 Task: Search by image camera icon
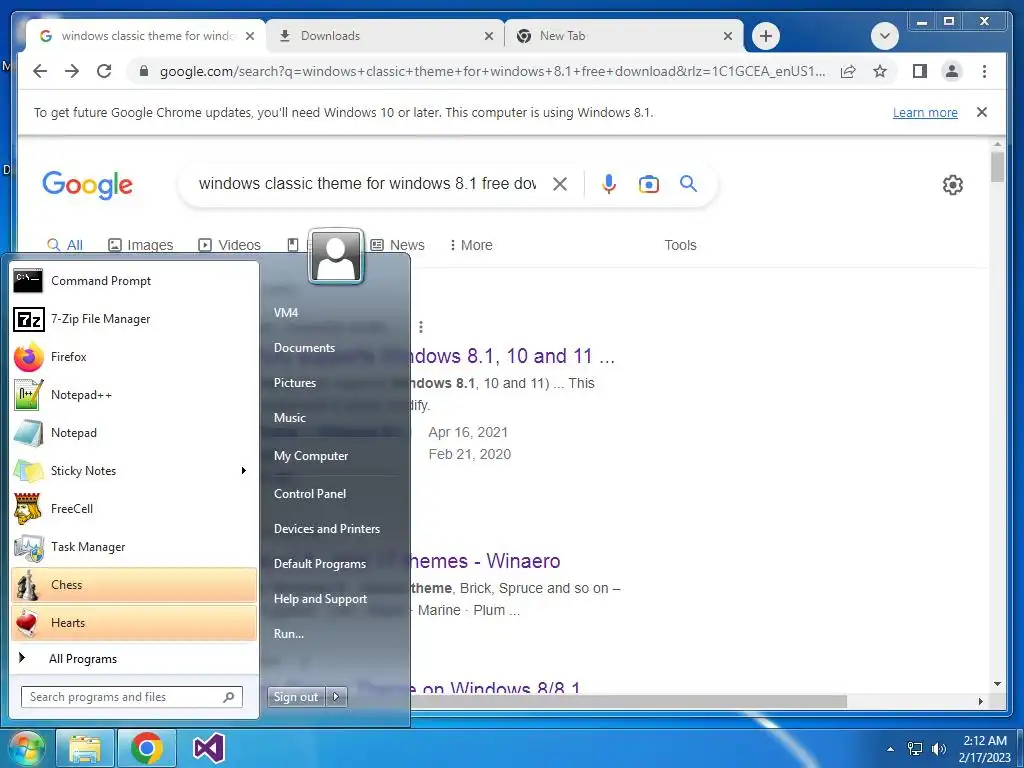pos(648,184)
